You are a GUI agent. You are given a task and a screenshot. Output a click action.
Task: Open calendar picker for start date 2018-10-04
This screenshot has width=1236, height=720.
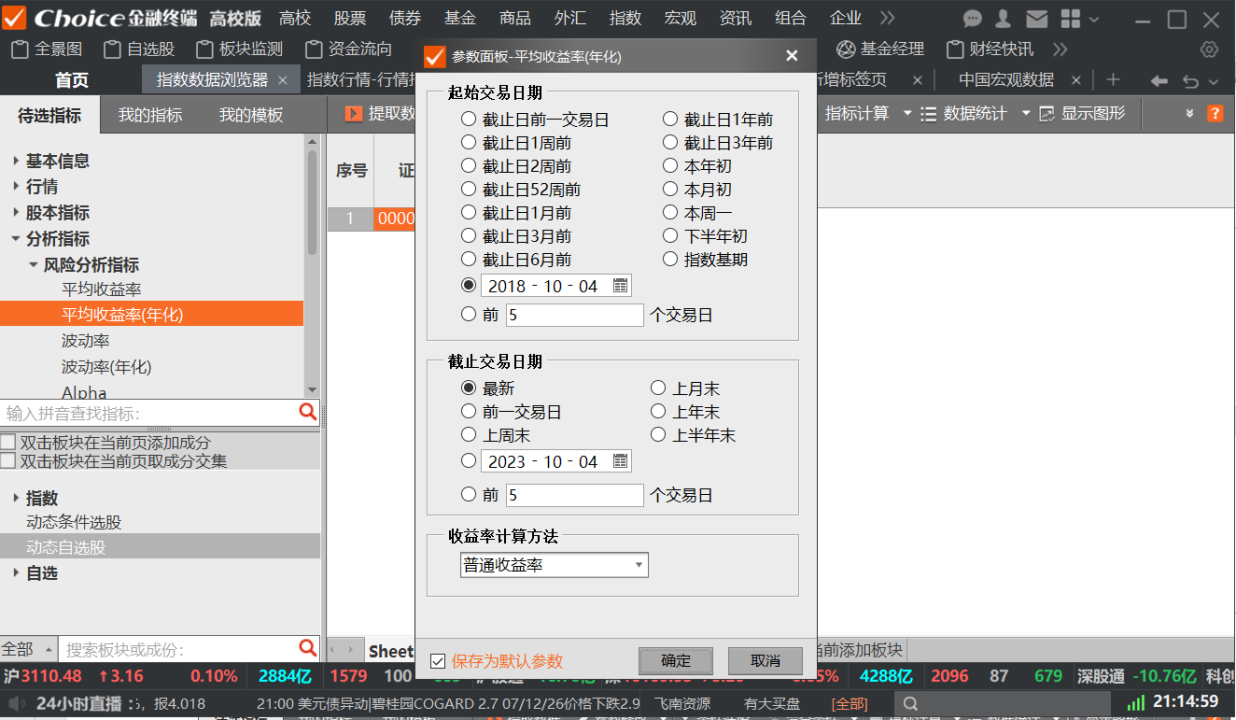click(621, 286)
